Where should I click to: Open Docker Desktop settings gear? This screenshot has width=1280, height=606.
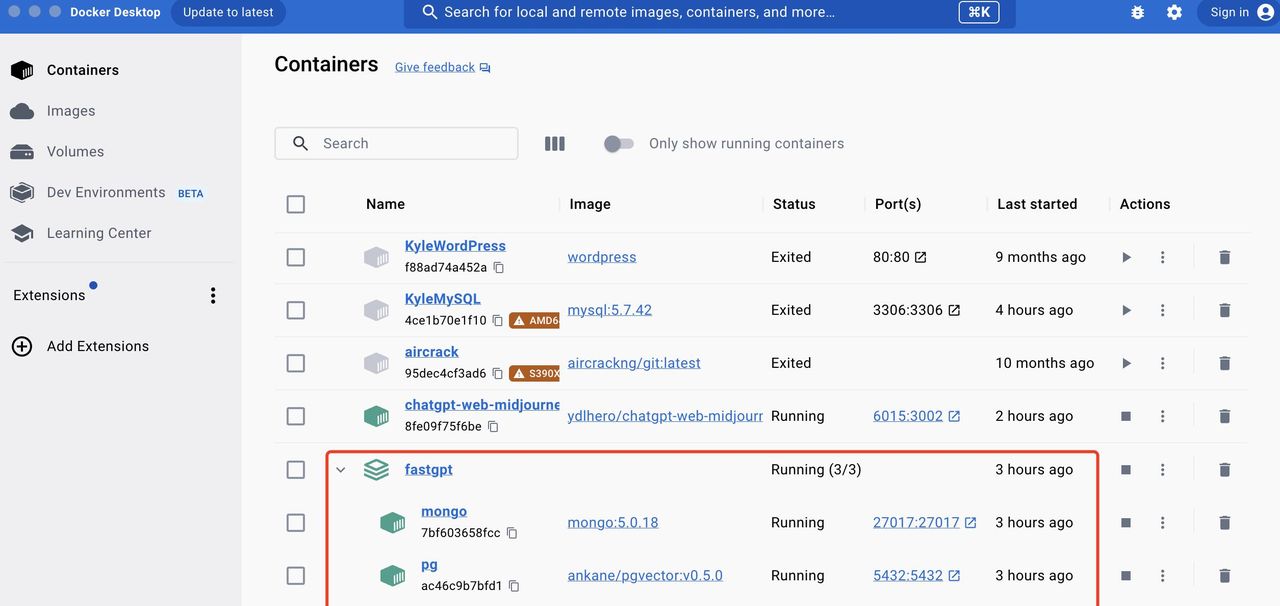click(x=1174, y=12)
